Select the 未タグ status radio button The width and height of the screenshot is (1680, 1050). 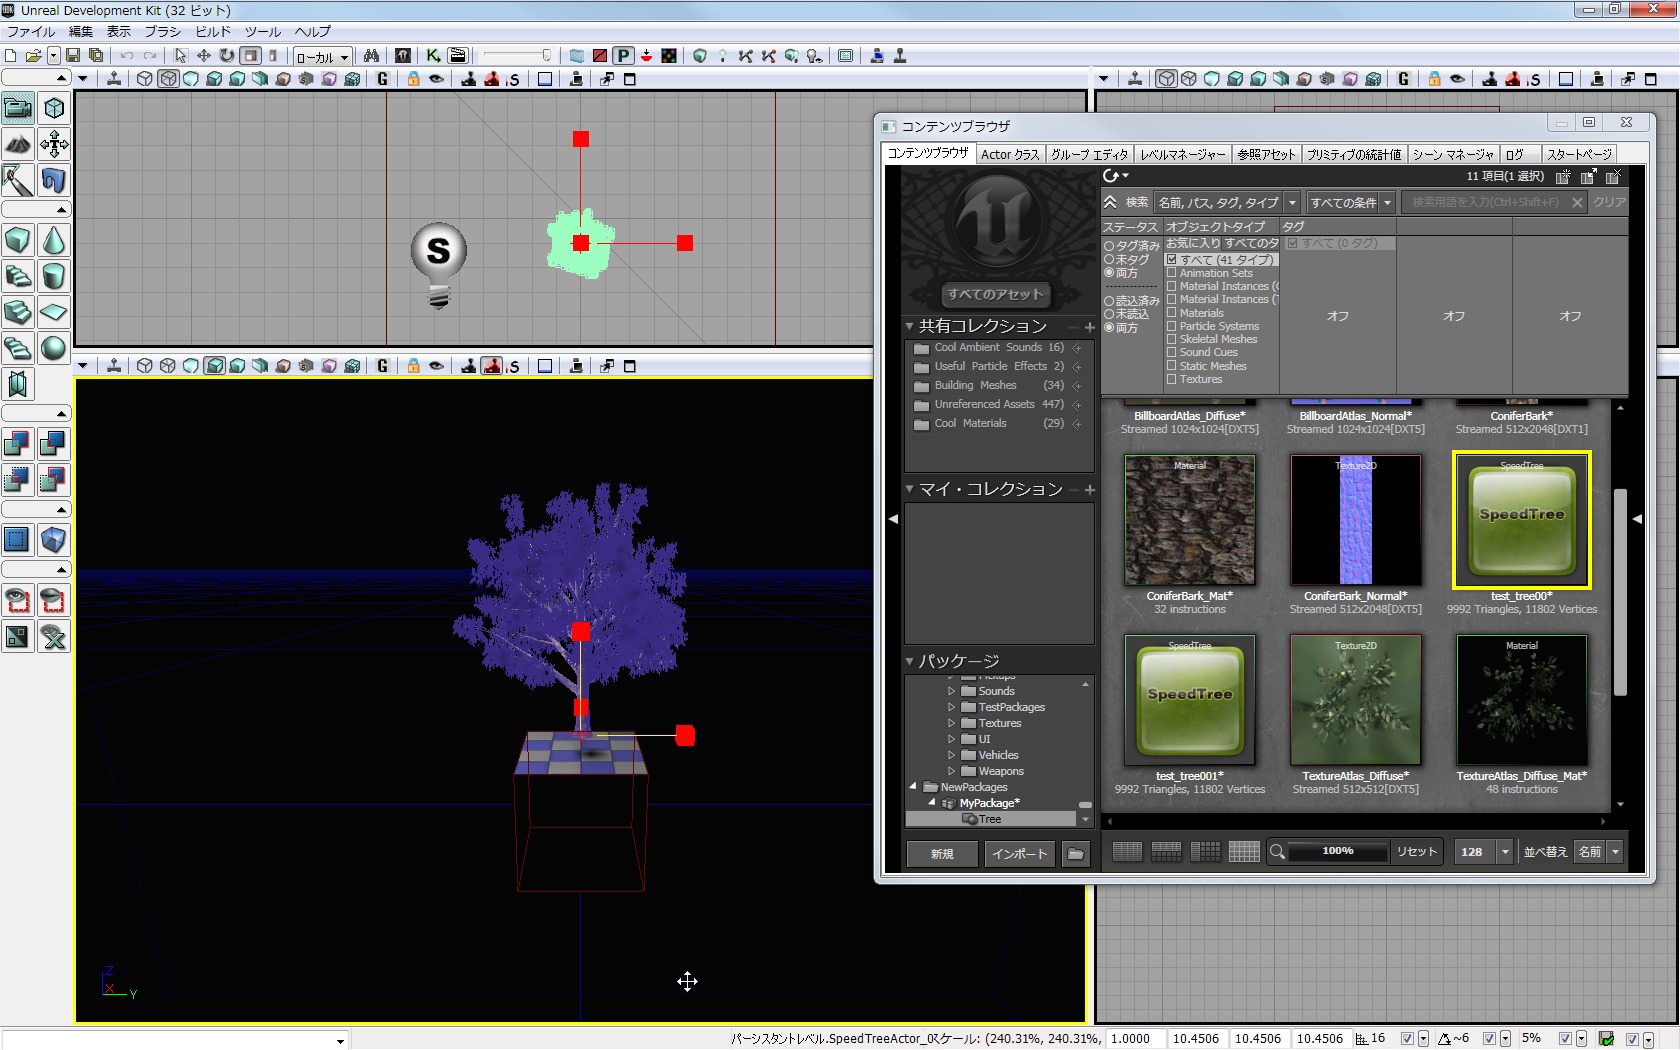1109,259
